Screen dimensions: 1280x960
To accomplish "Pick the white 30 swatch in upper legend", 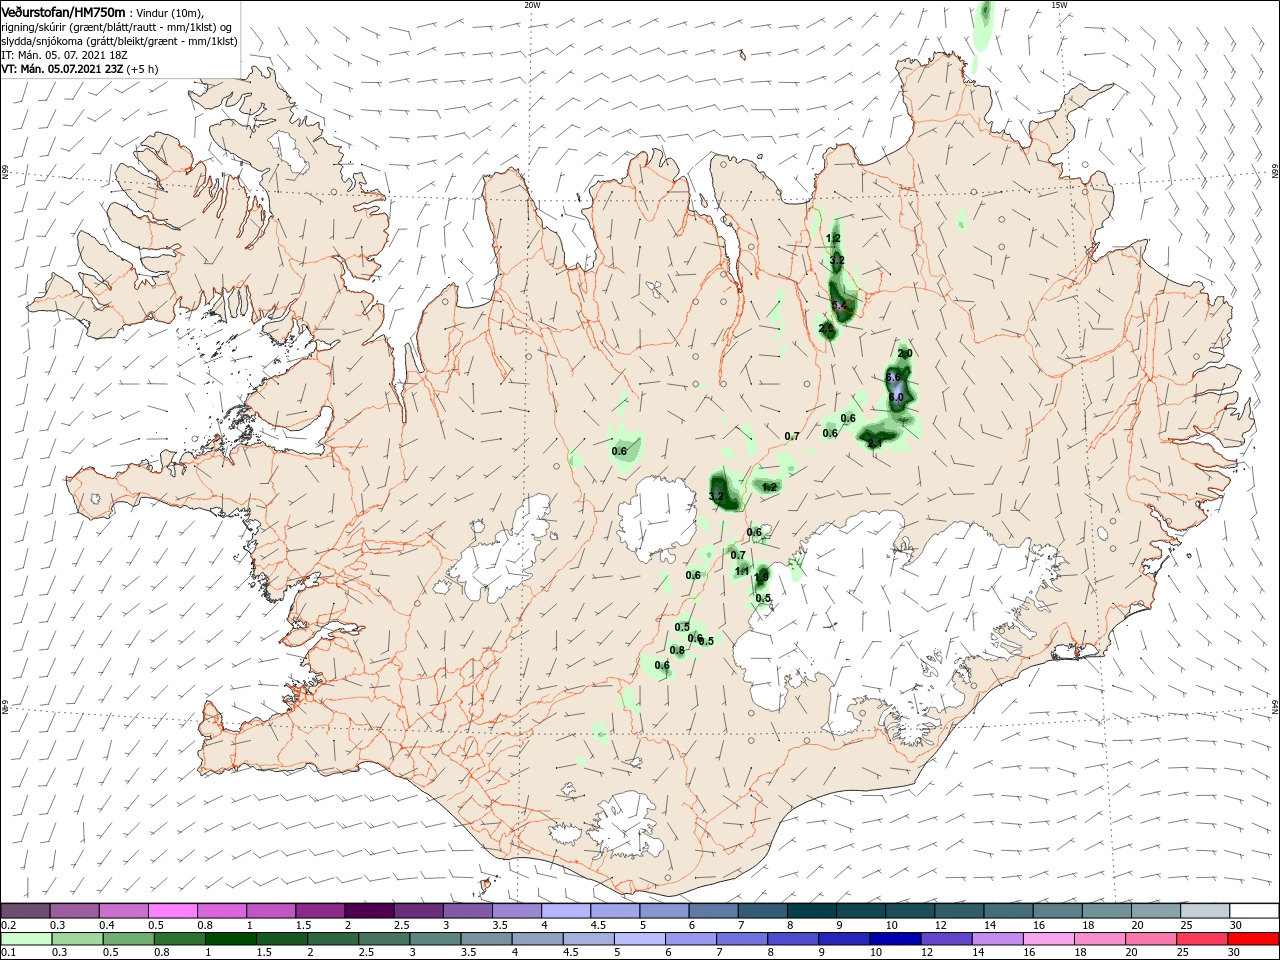I will 1254,911.
